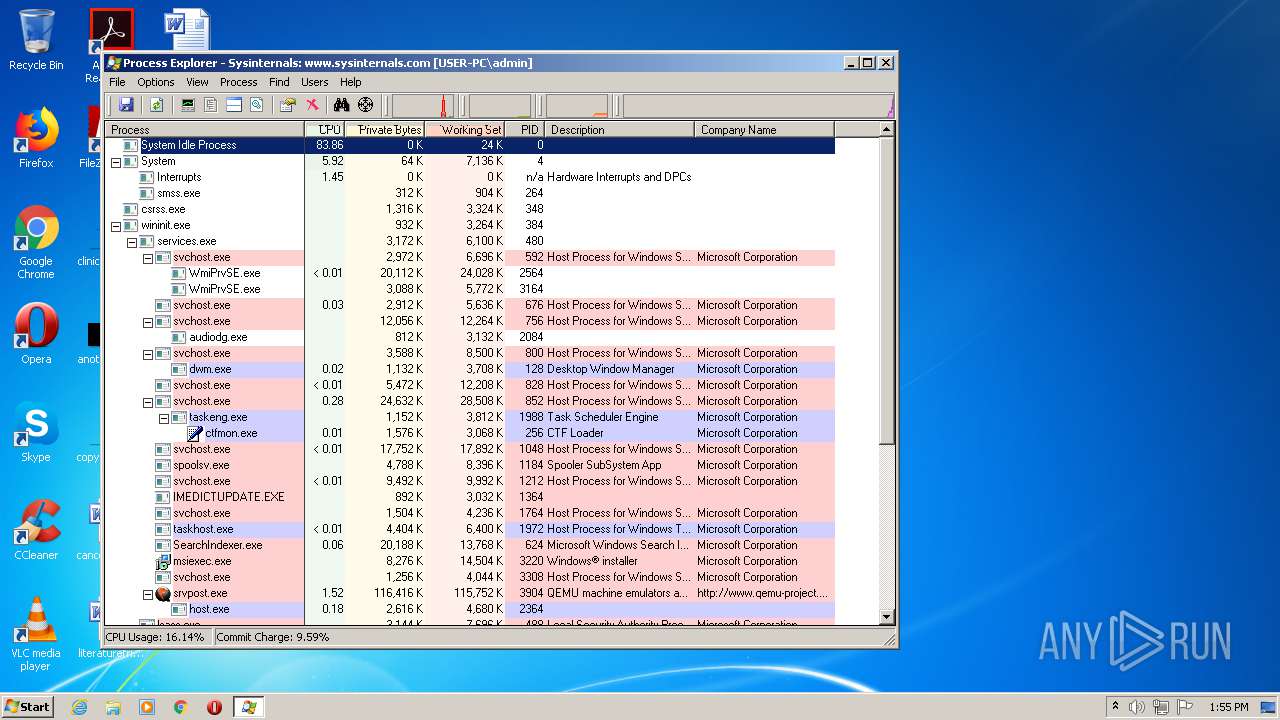Click the binoculars Find Handle icon
This screenshot has height=720, width=1280.
pyautogui.click(x=341, y=105)
